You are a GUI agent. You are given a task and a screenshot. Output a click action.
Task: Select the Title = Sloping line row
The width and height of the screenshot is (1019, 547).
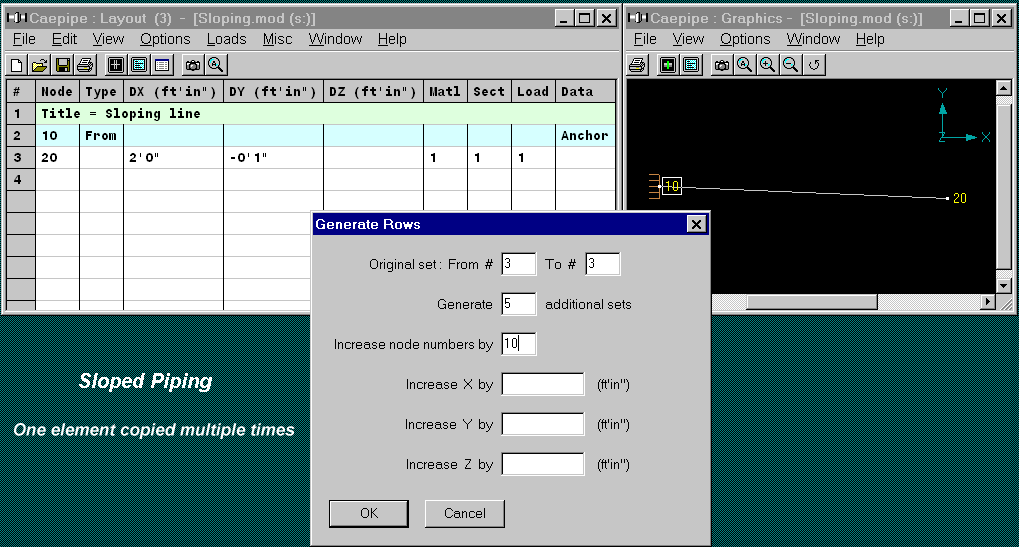point(325,114)
